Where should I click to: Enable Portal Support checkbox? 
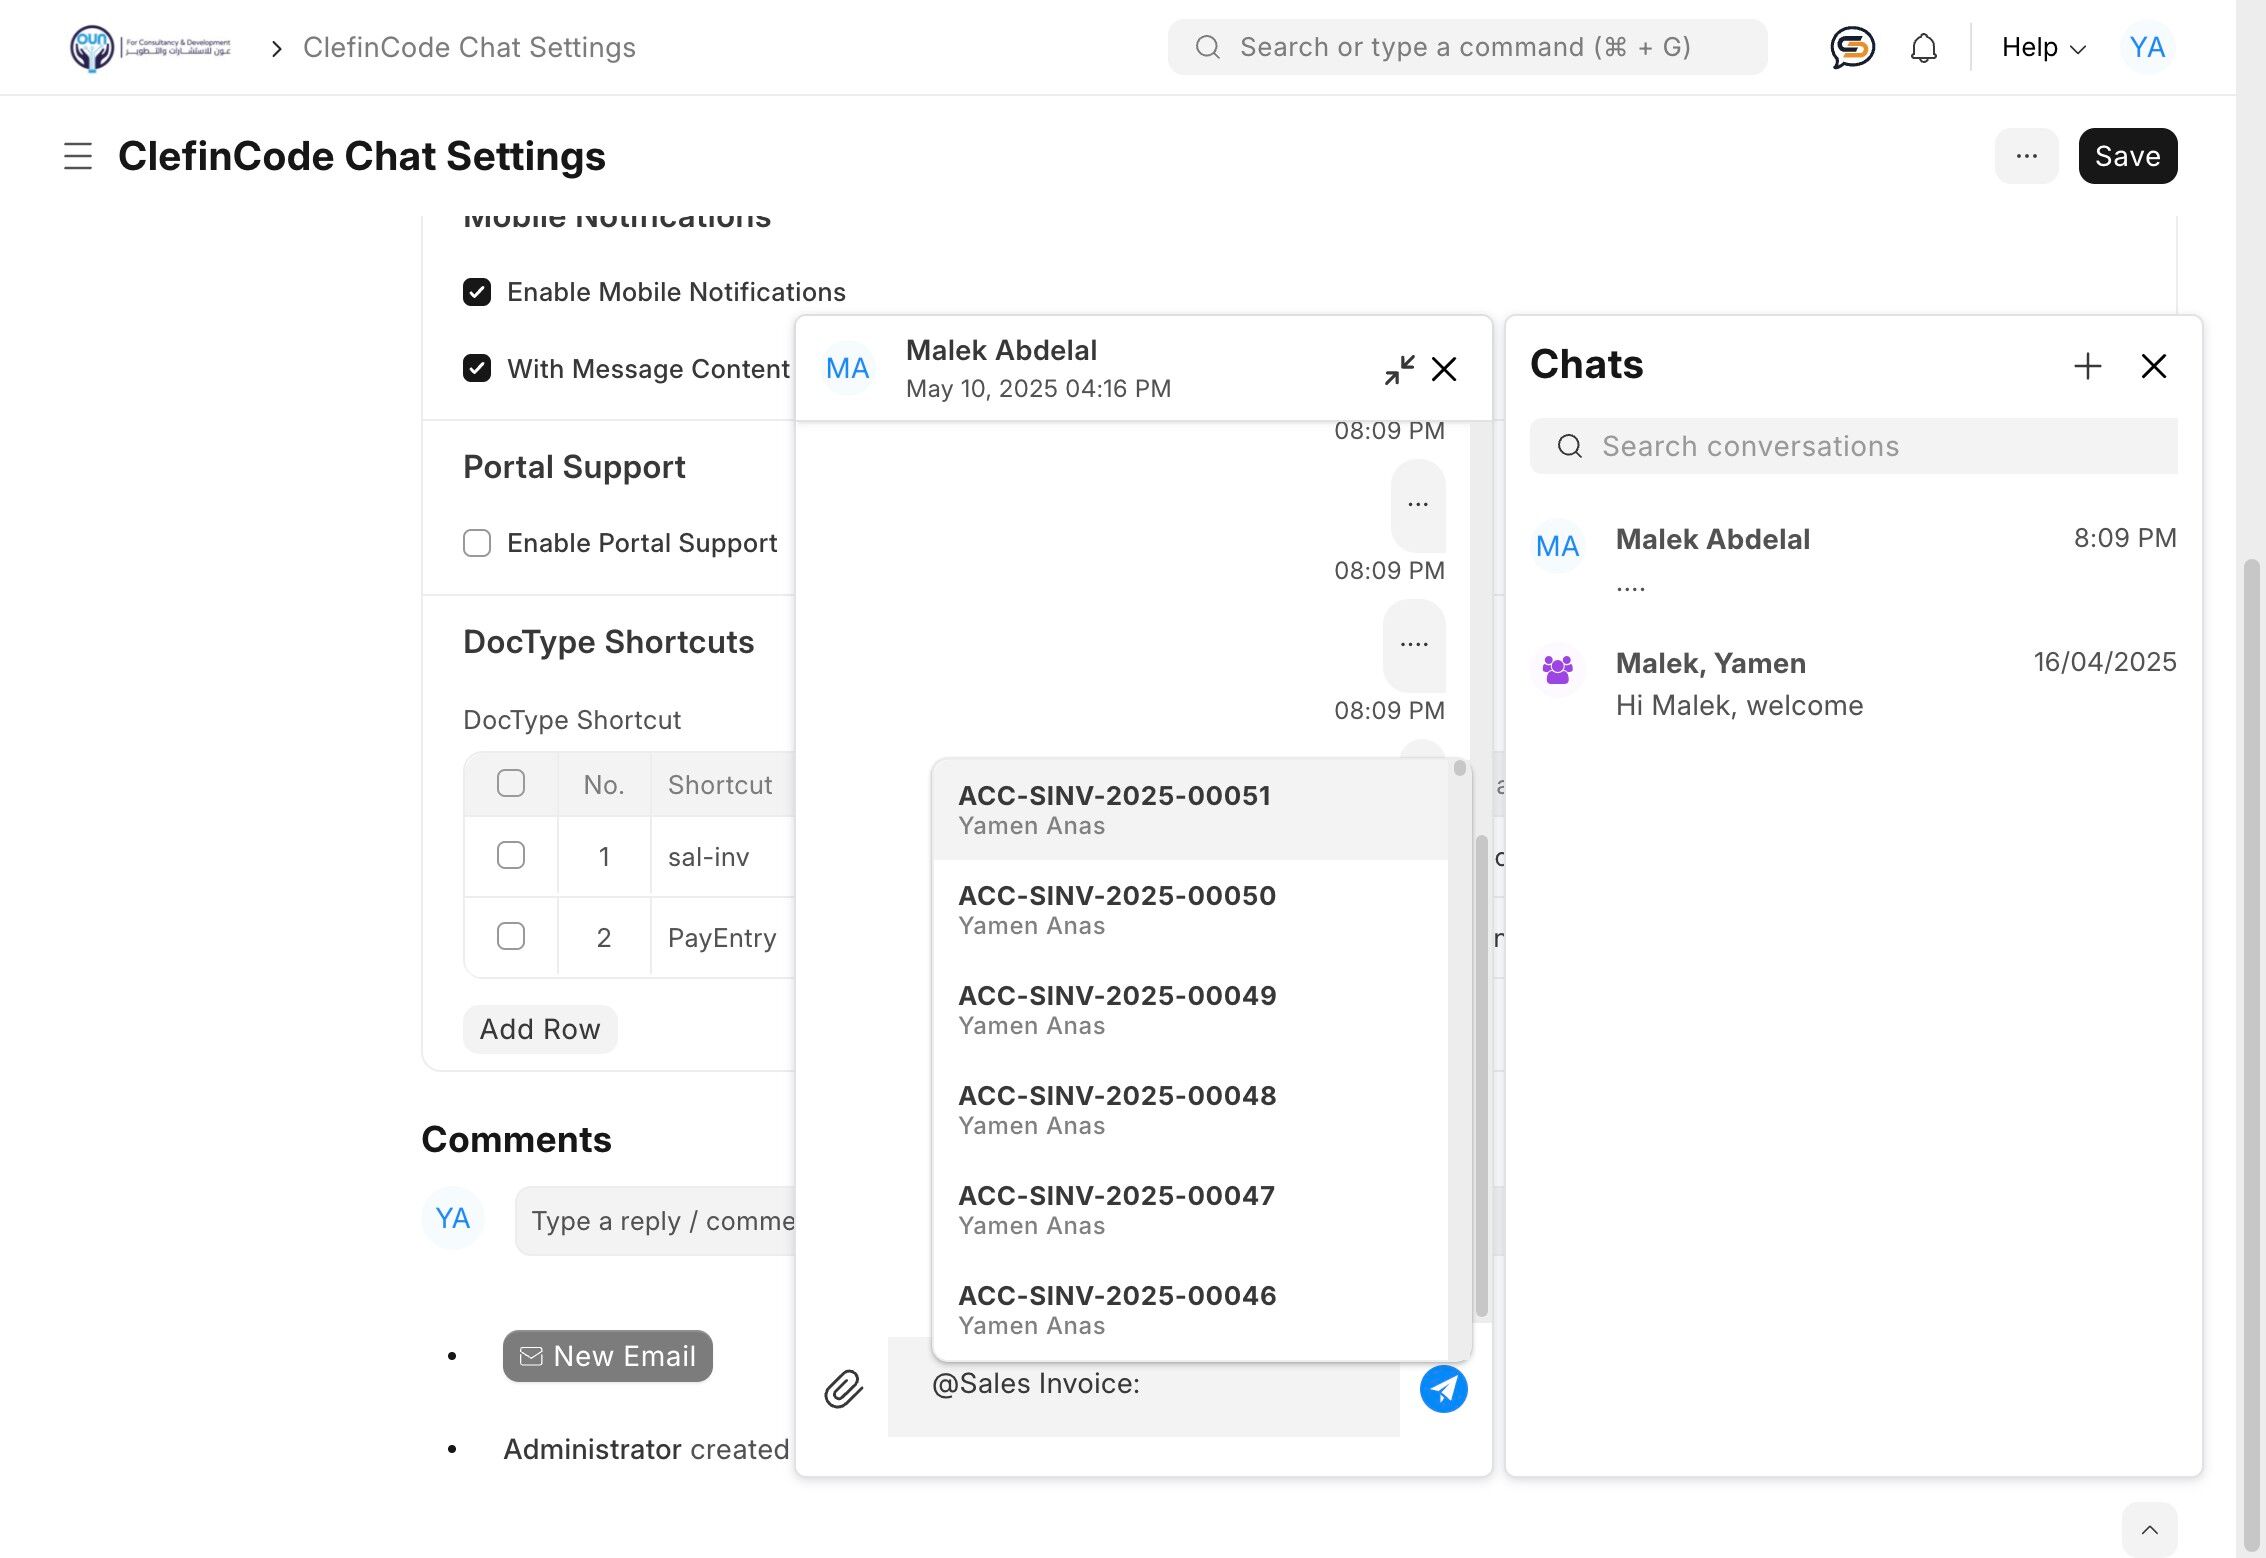[477, 543]
